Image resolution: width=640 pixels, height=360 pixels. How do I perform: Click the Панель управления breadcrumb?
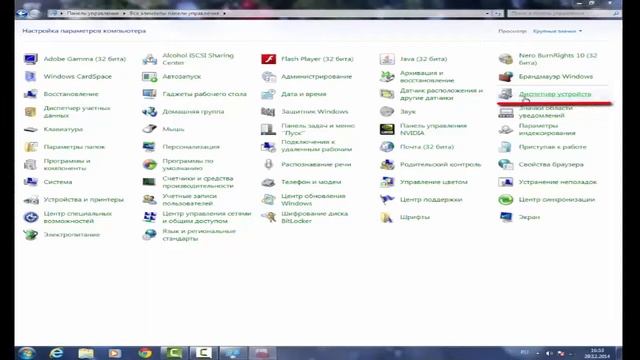coord(93,13)
